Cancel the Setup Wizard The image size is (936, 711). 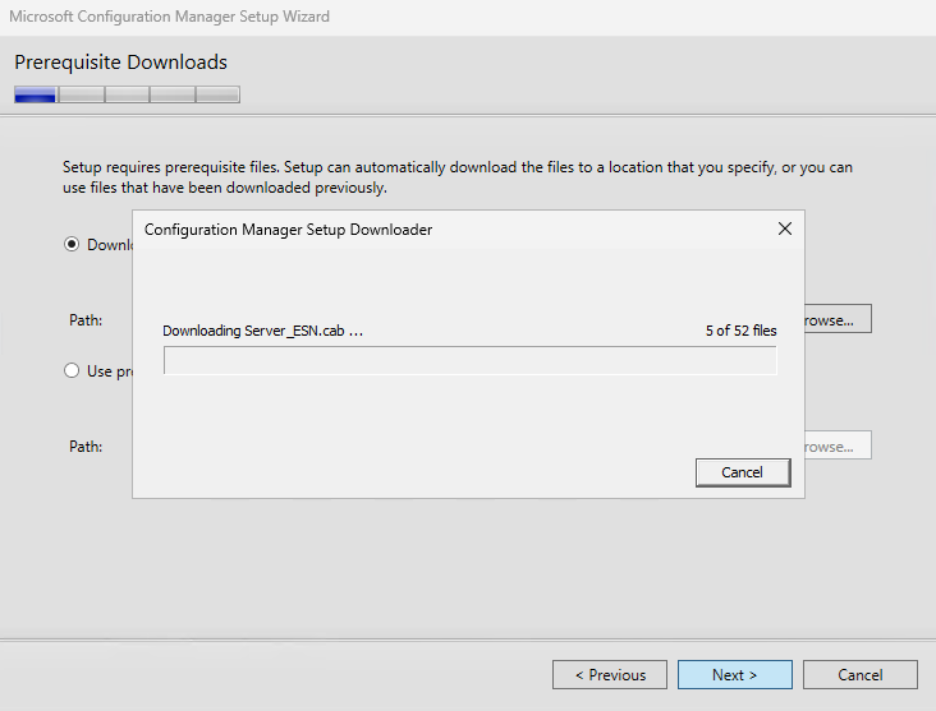coord(859,674)
